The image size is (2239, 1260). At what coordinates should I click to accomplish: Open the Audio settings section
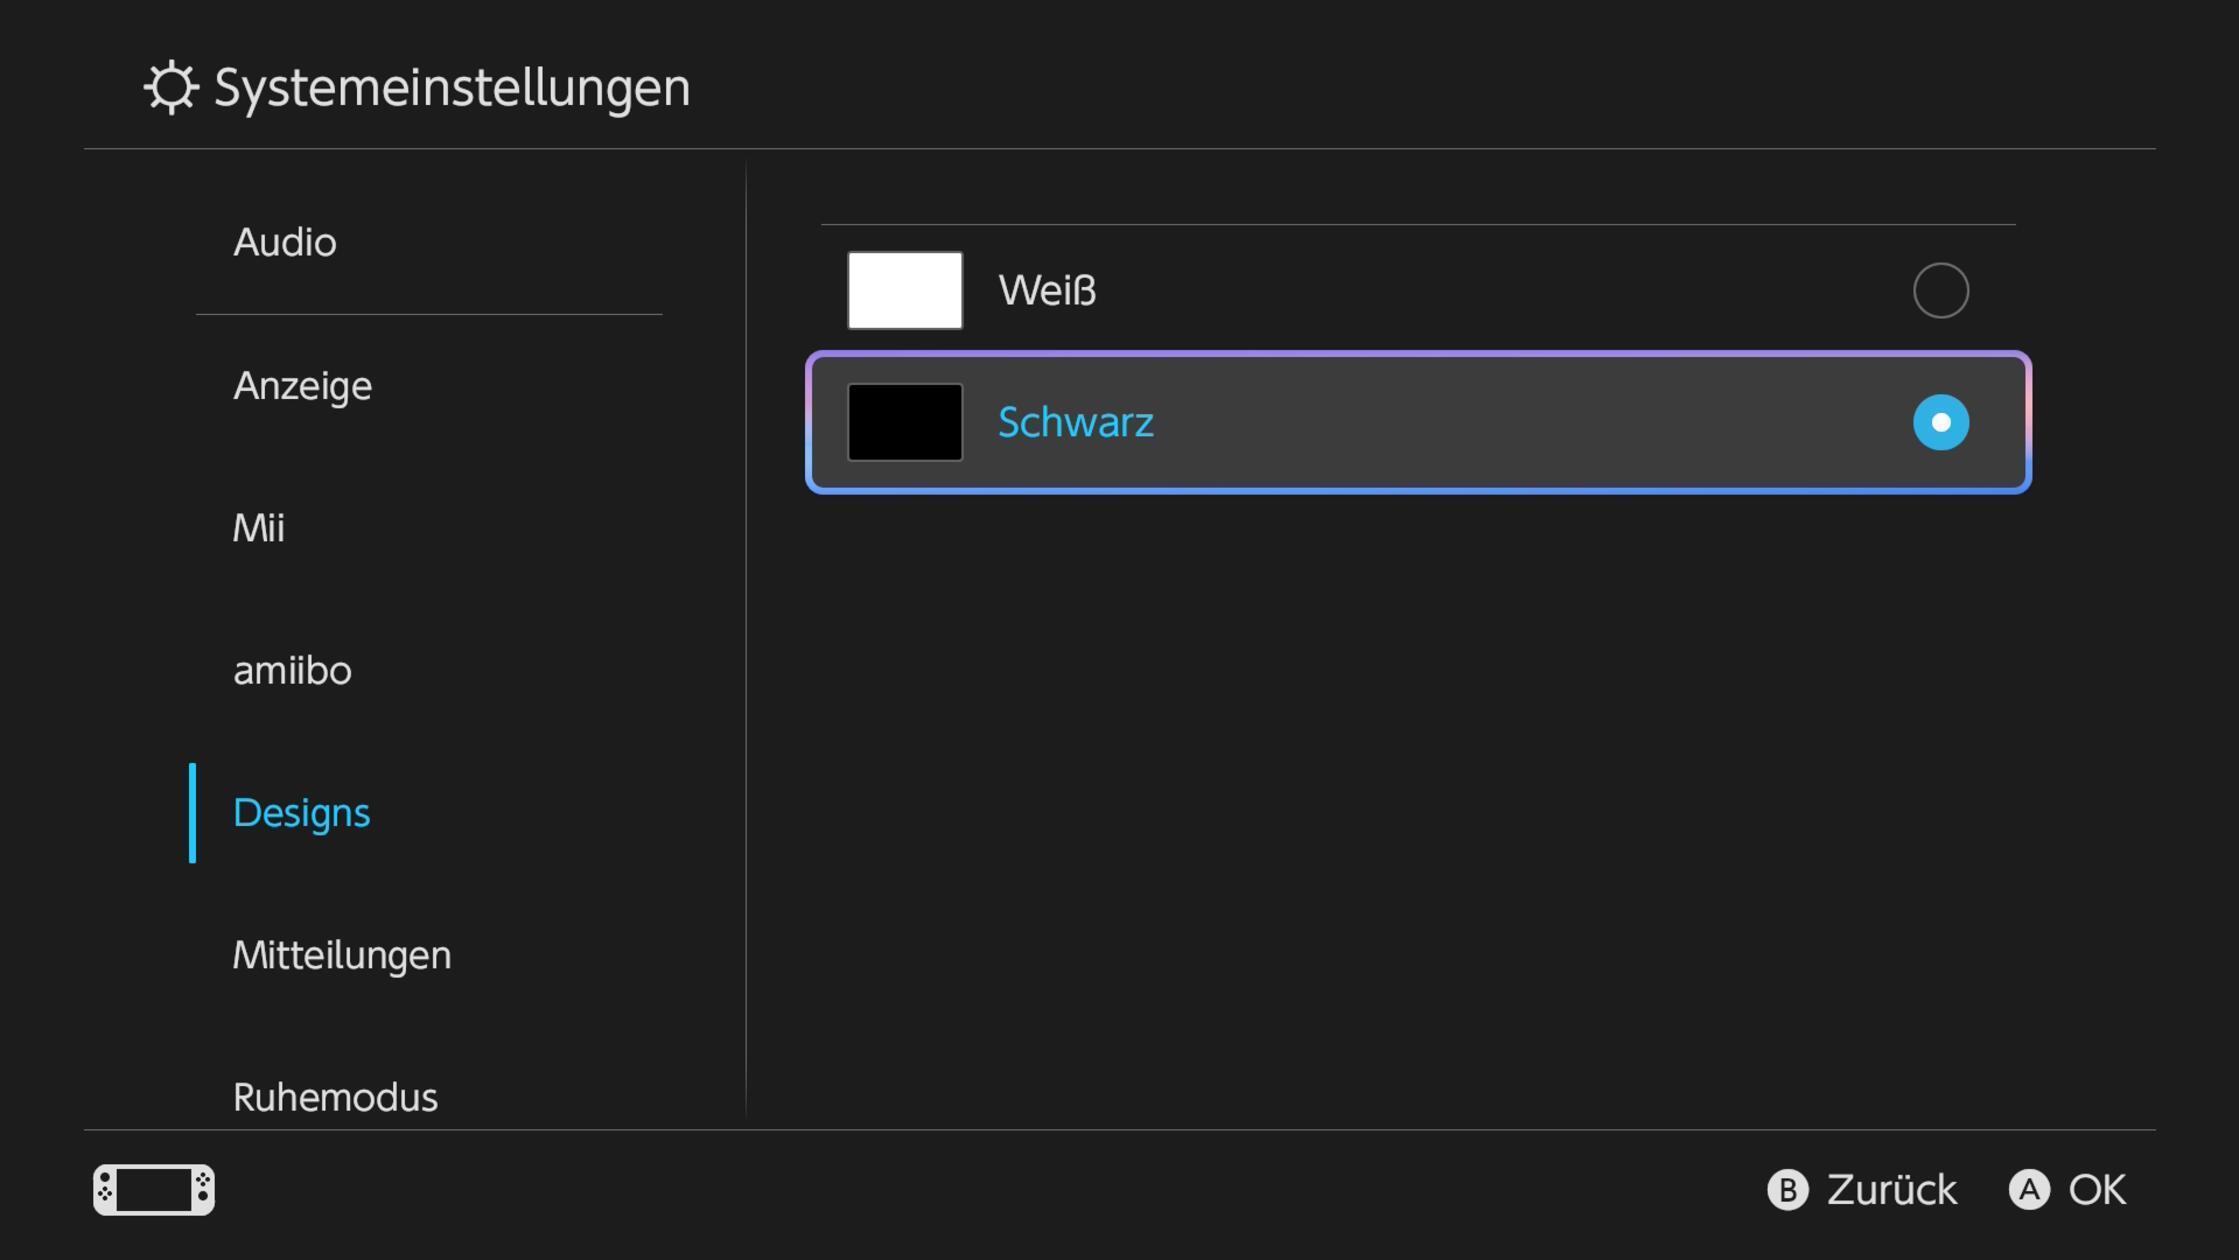[284, 242]
